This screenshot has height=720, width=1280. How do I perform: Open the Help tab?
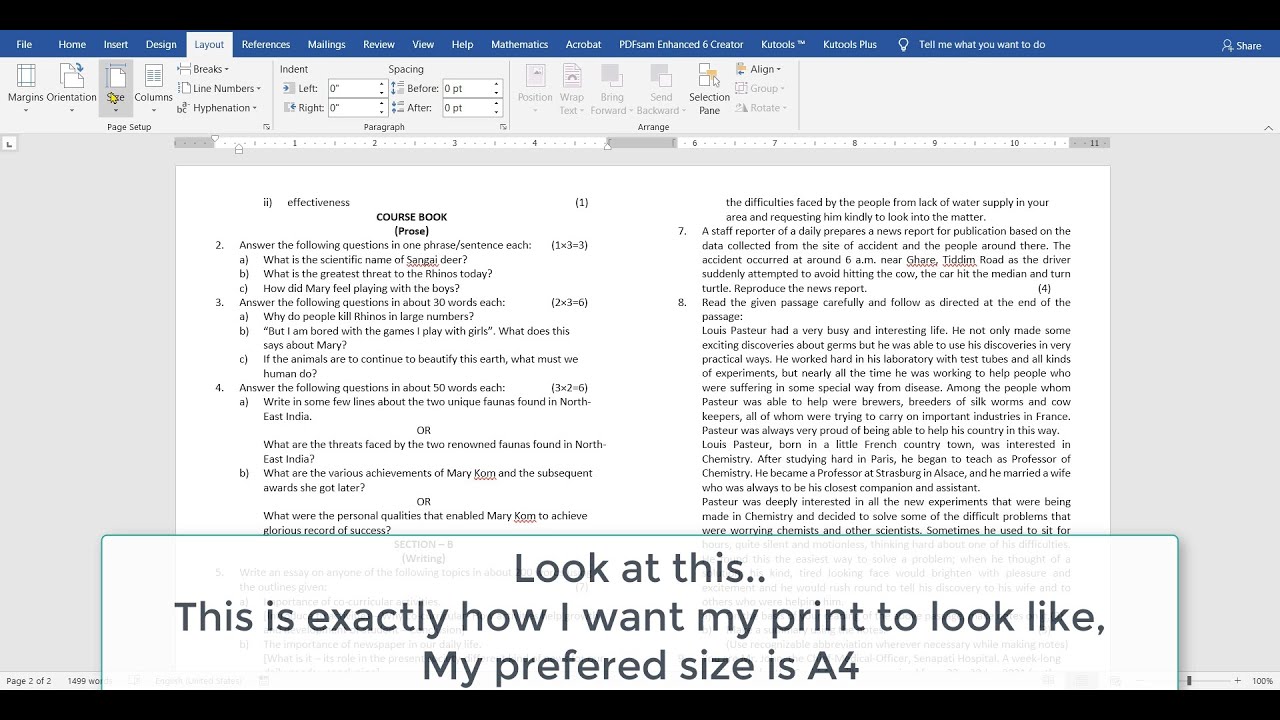pos(462,44)
